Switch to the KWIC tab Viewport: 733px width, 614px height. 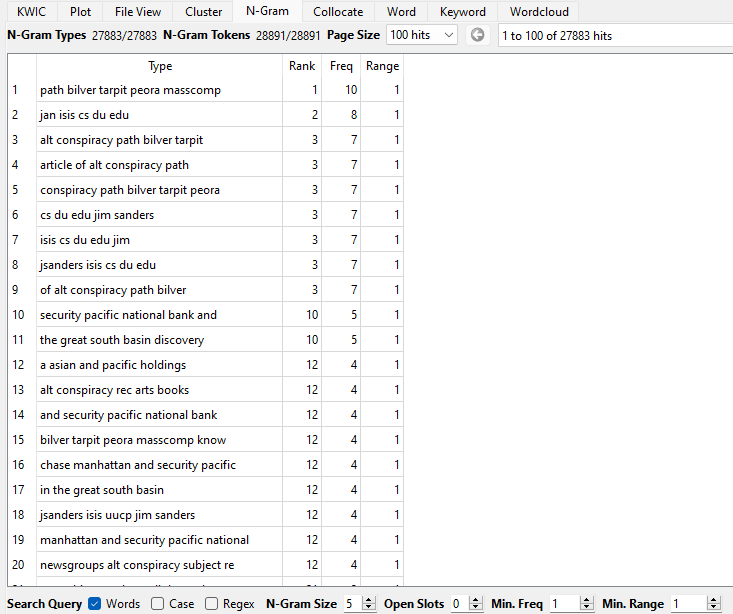coord(31,12)
